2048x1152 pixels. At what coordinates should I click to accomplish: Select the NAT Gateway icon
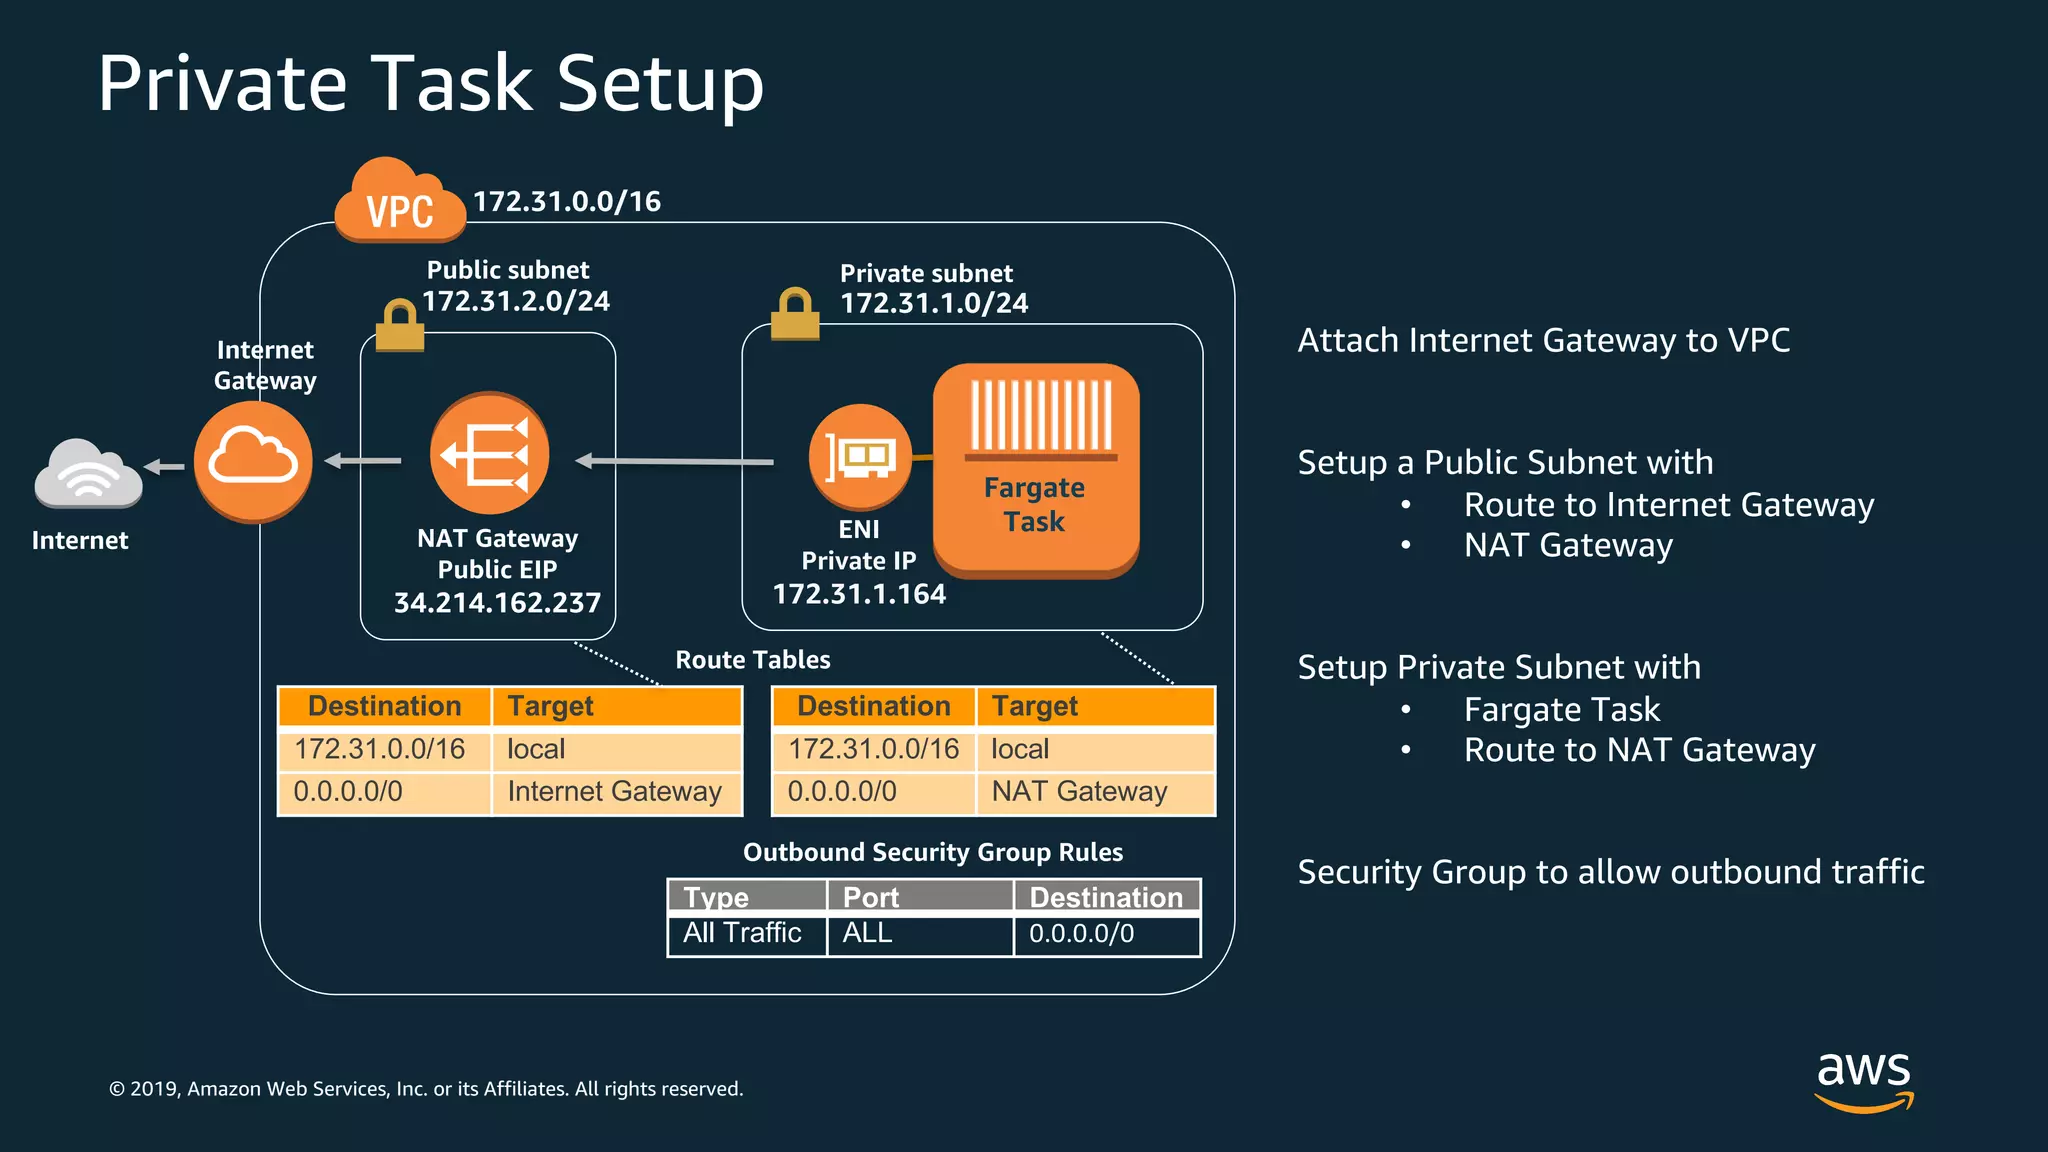[x=489, y=454]
